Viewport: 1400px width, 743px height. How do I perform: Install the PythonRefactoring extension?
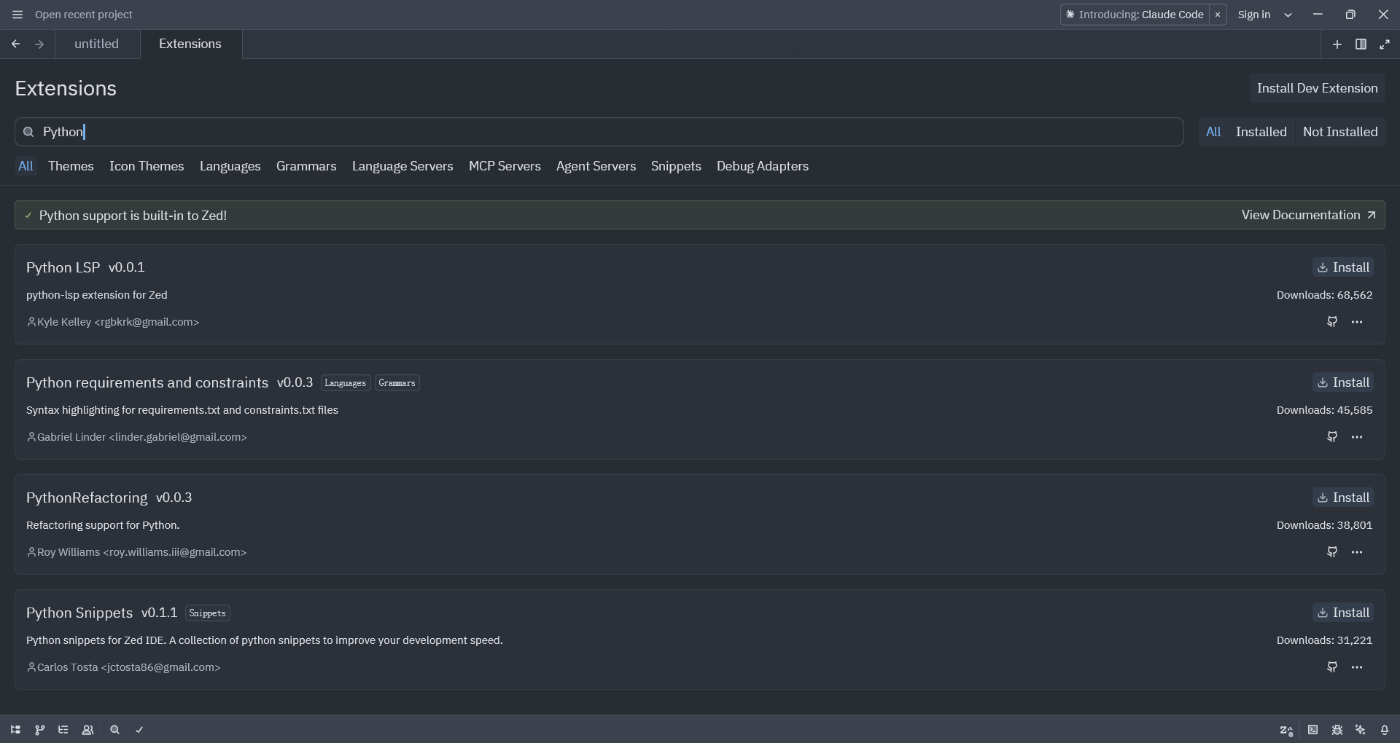click(x=1343, y=497)
